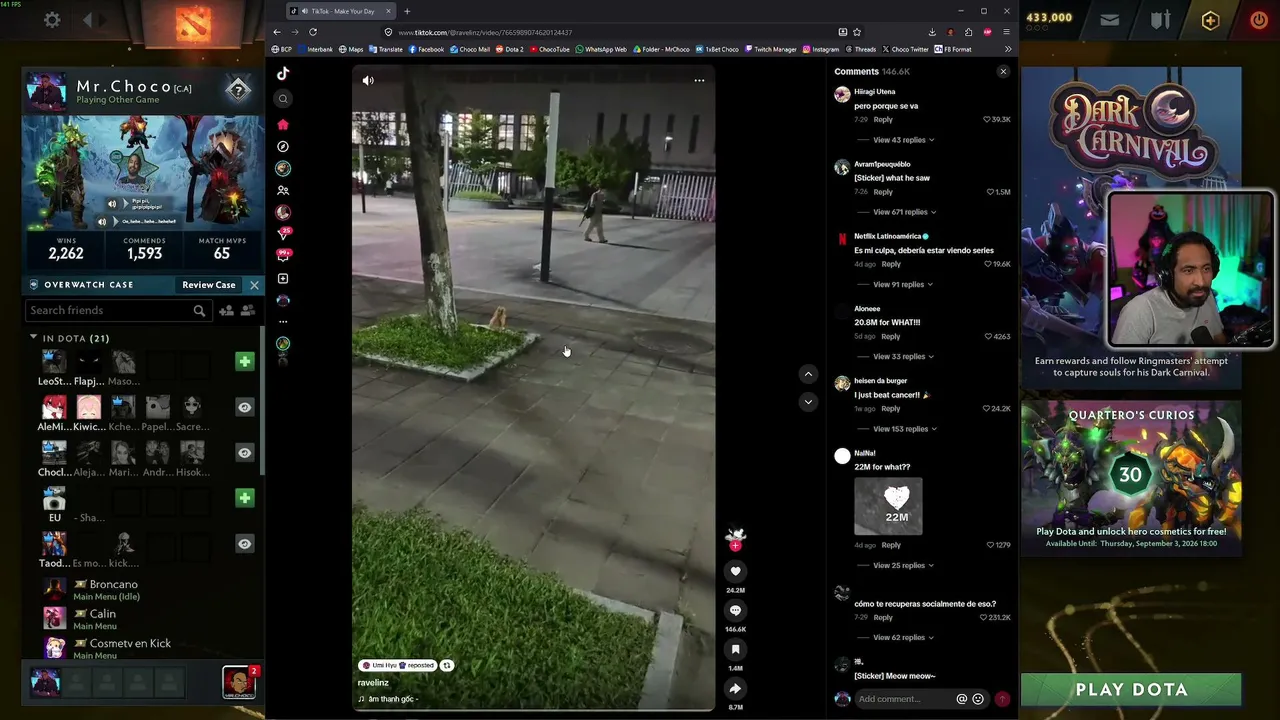
Task: Click the TikTok upload plus icon
Action: coord(283,278)
